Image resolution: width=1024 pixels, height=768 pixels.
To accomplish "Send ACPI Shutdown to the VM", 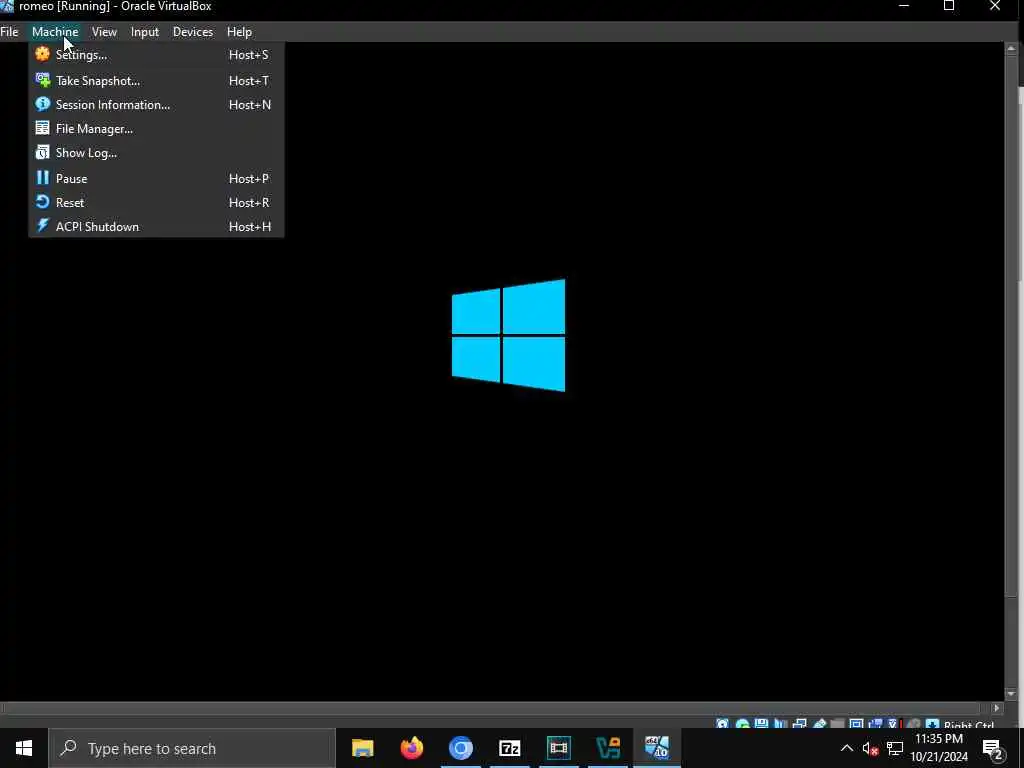I will 155,227.
